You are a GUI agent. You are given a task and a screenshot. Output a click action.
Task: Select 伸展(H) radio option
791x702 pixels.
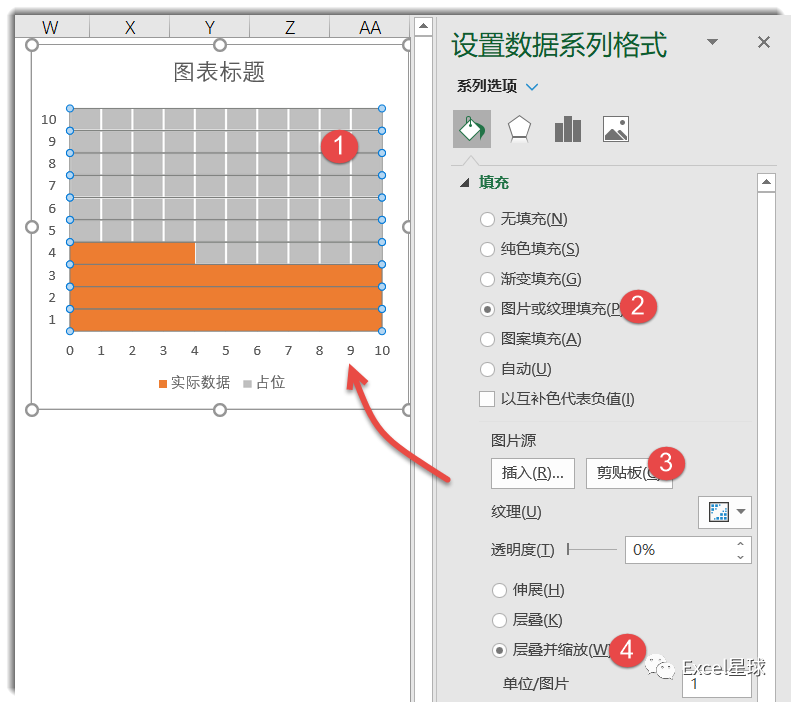coord(499,590)
